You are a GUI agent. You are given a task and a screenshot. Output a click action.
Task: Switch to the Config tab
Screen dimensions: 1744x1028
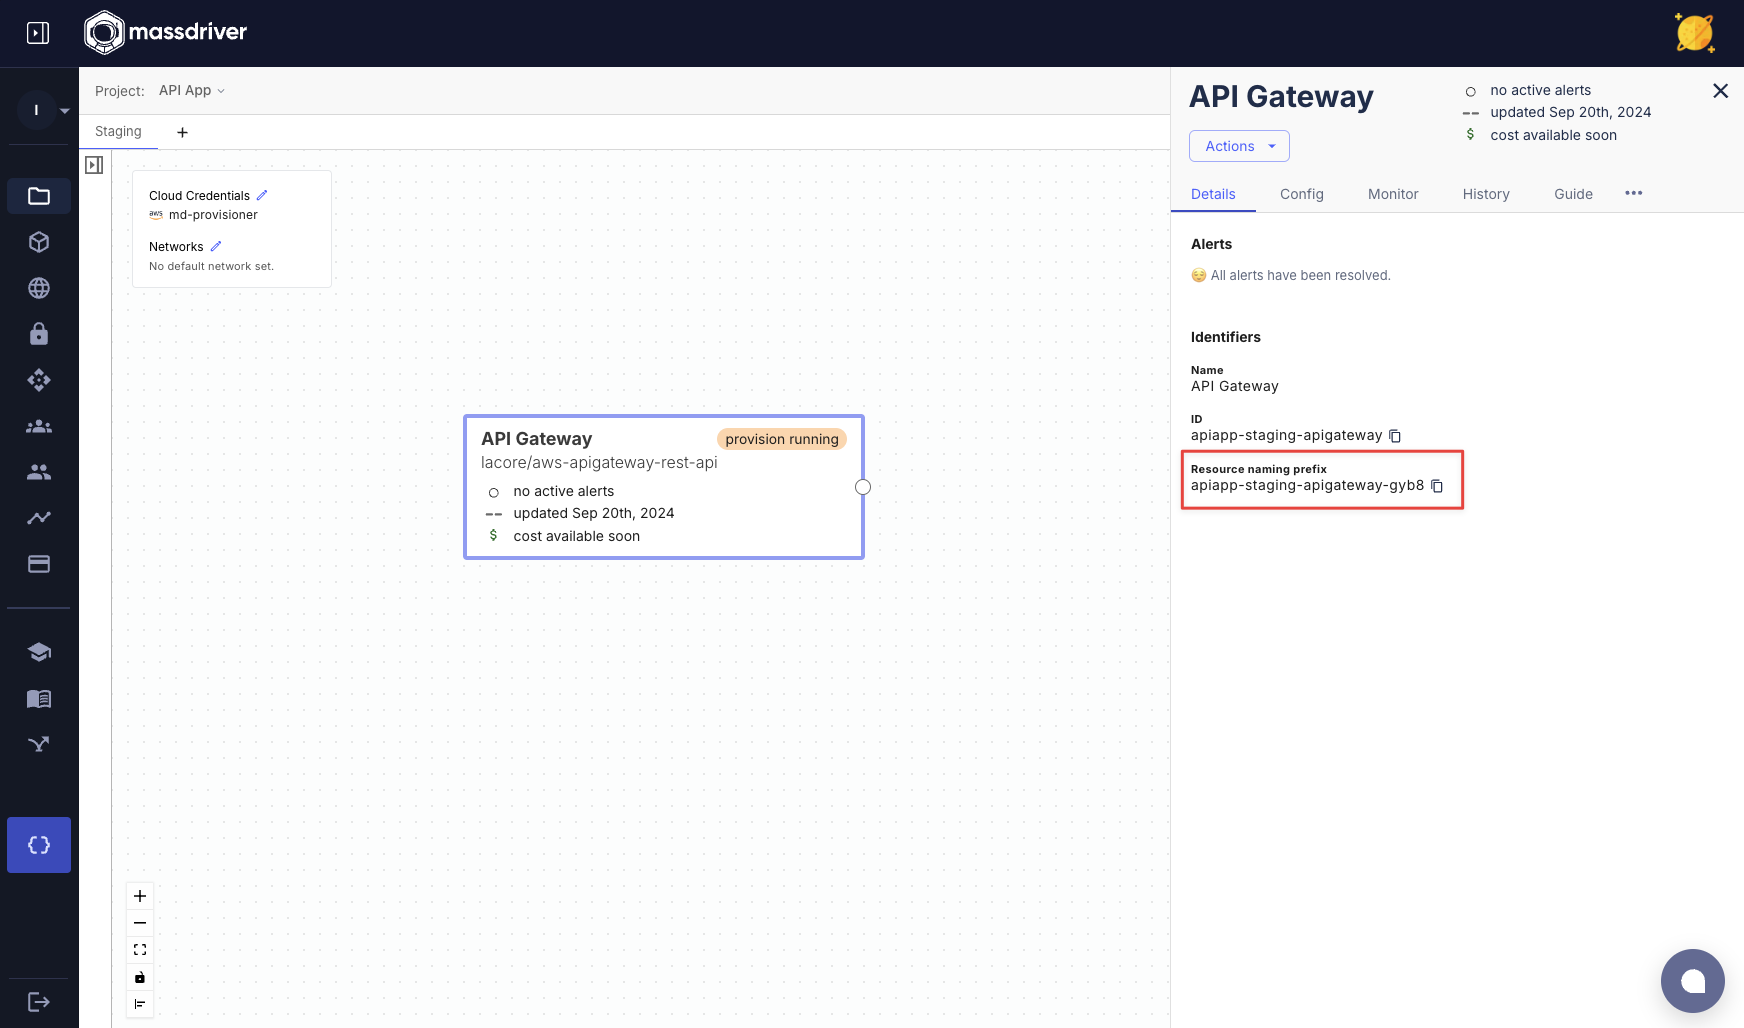pos(1301,194)
